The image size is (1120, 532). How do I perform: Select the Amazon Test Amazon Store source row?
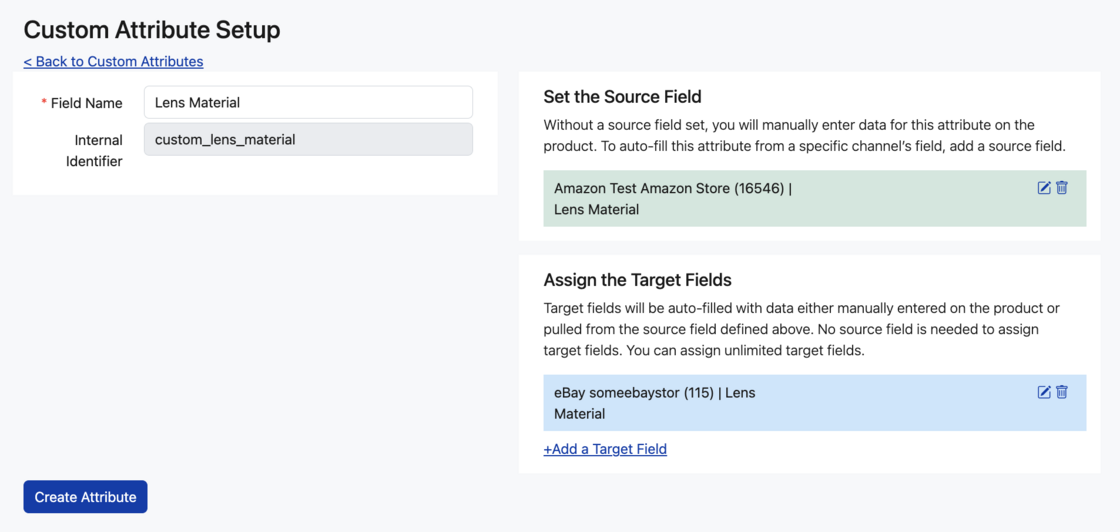click(814, 199)
